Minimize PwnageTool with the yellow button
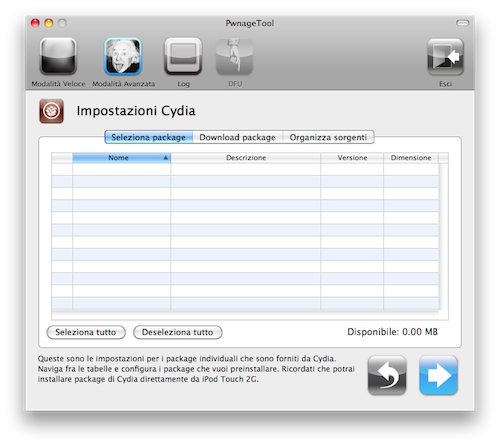Image resolution: width=500 pixels, height=446 pixels. click(49, 23)
